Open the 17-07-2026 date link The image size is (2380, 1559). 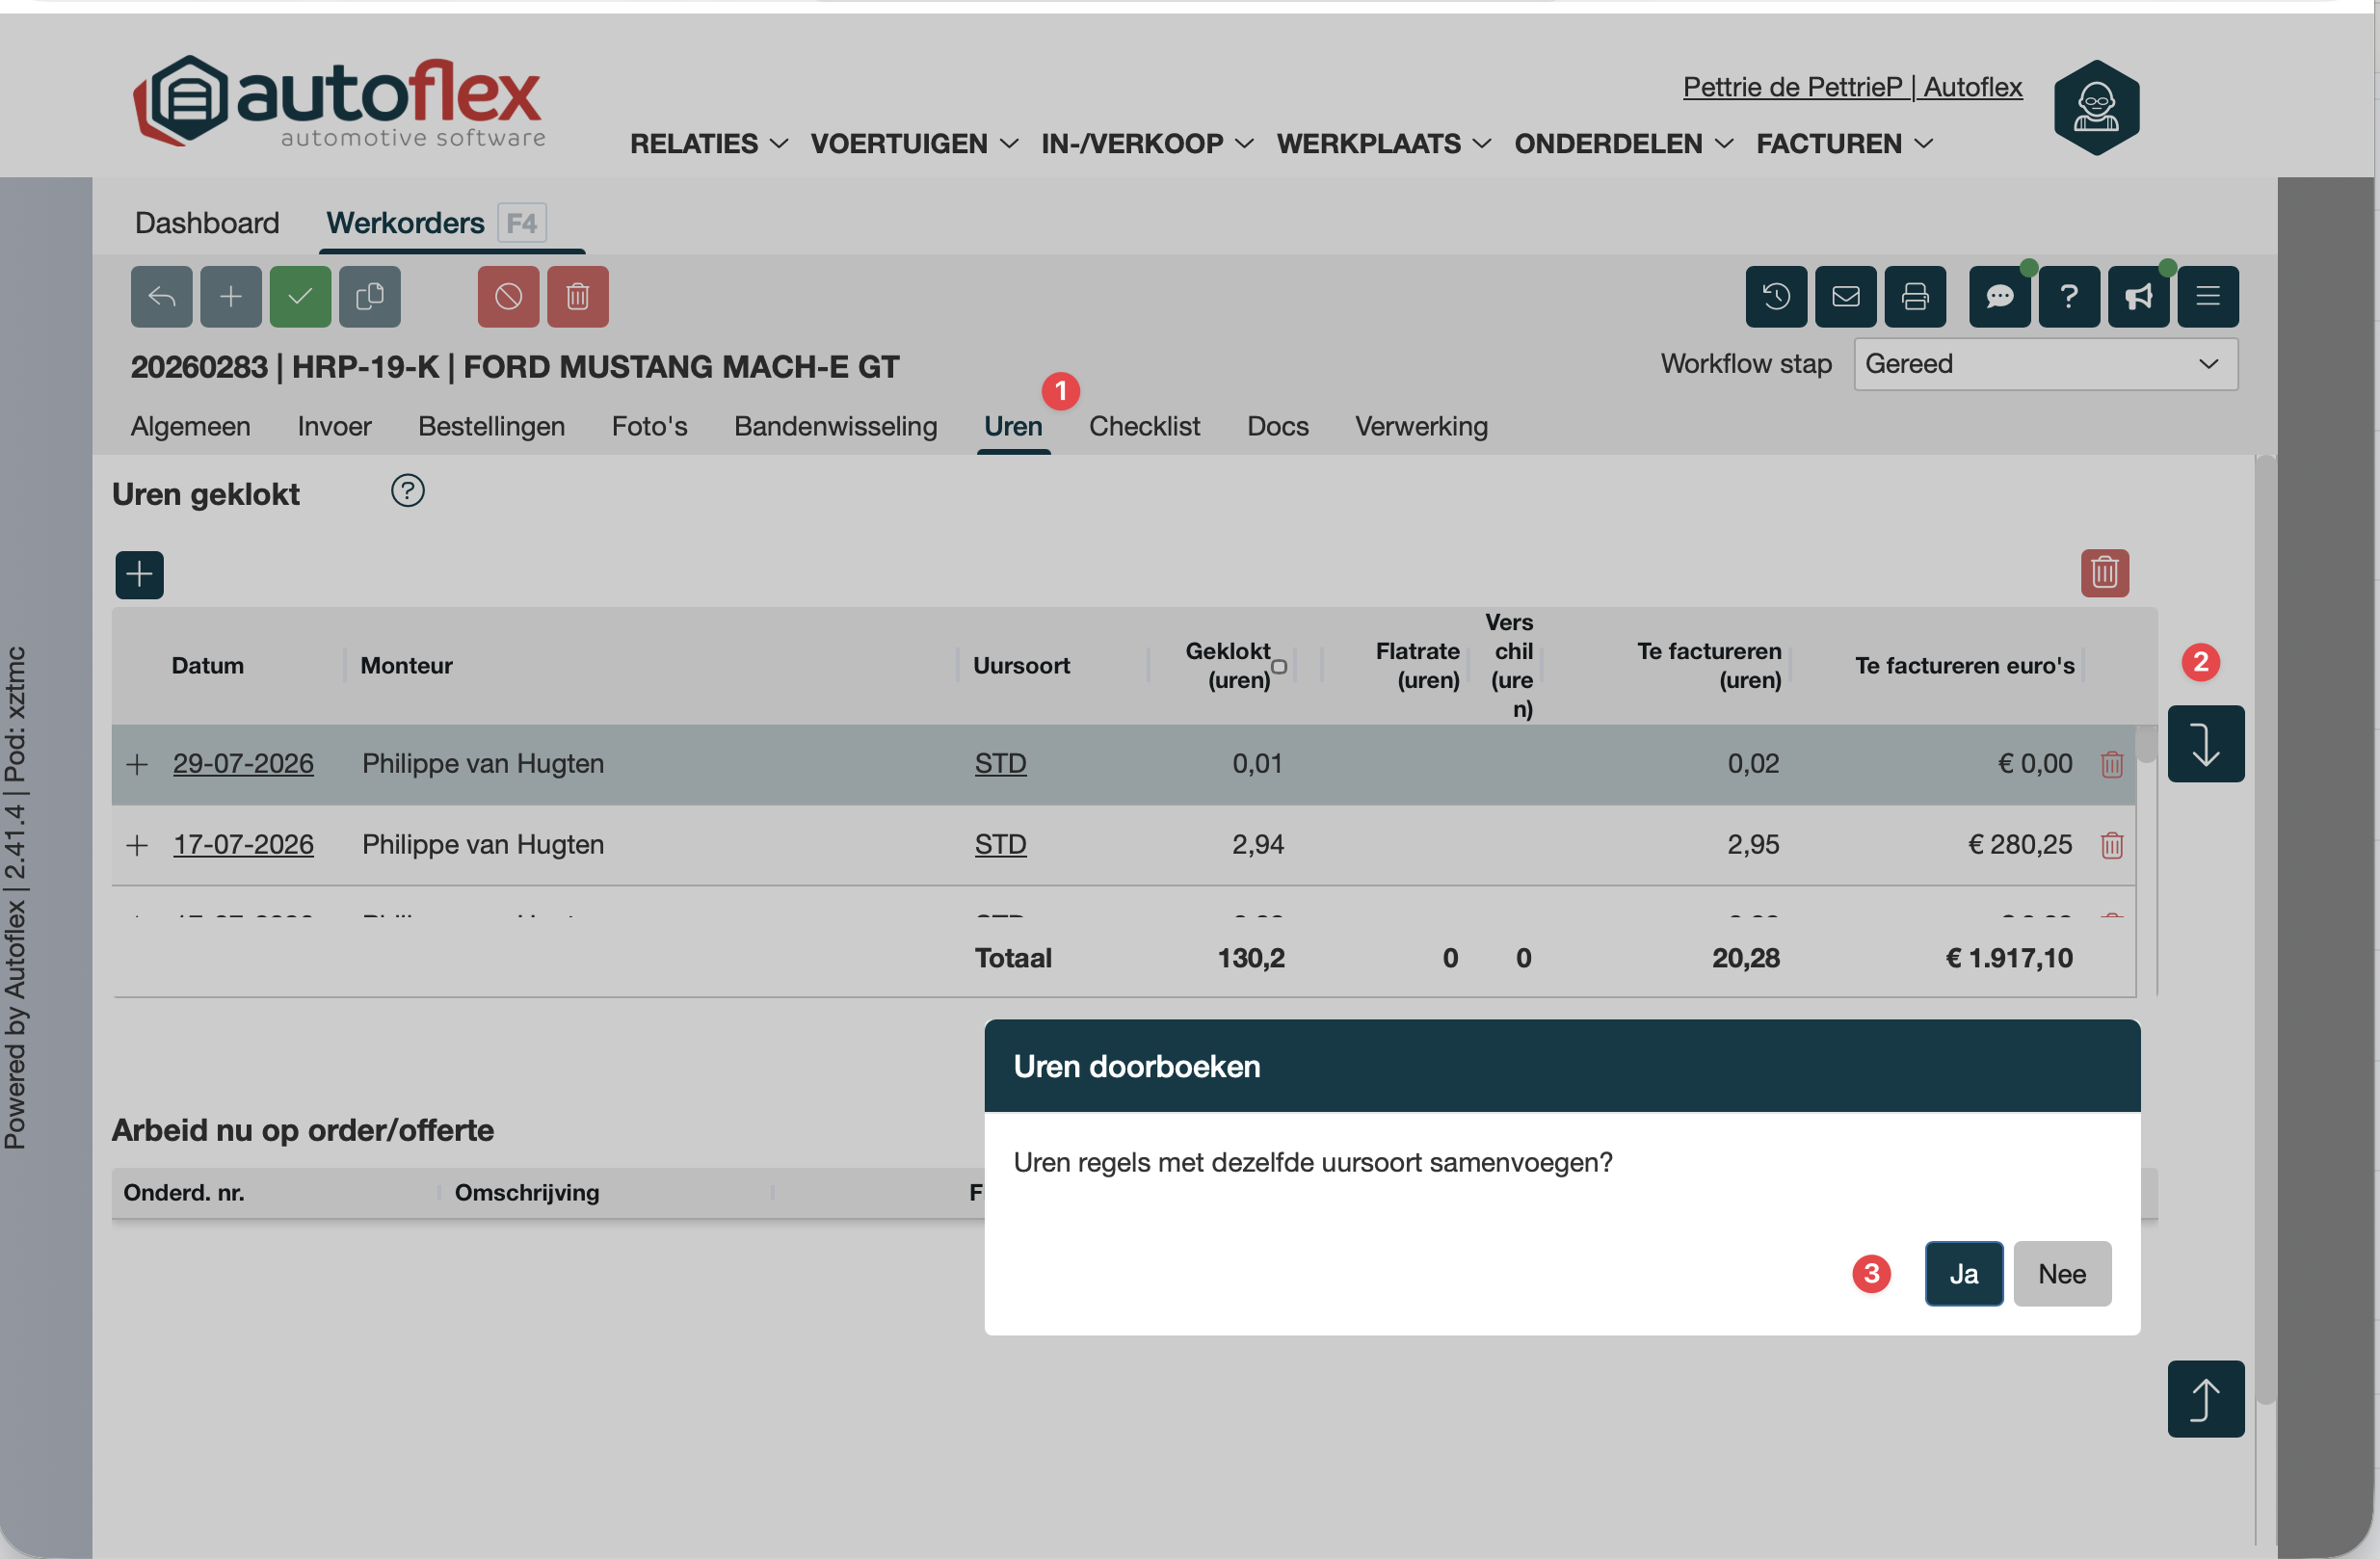(x=243, y=845)
